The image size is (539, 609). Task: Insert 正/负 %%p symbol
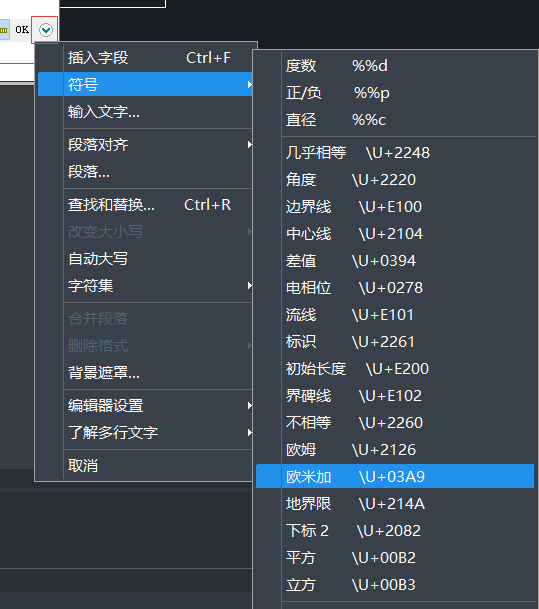tap(395, 93)
